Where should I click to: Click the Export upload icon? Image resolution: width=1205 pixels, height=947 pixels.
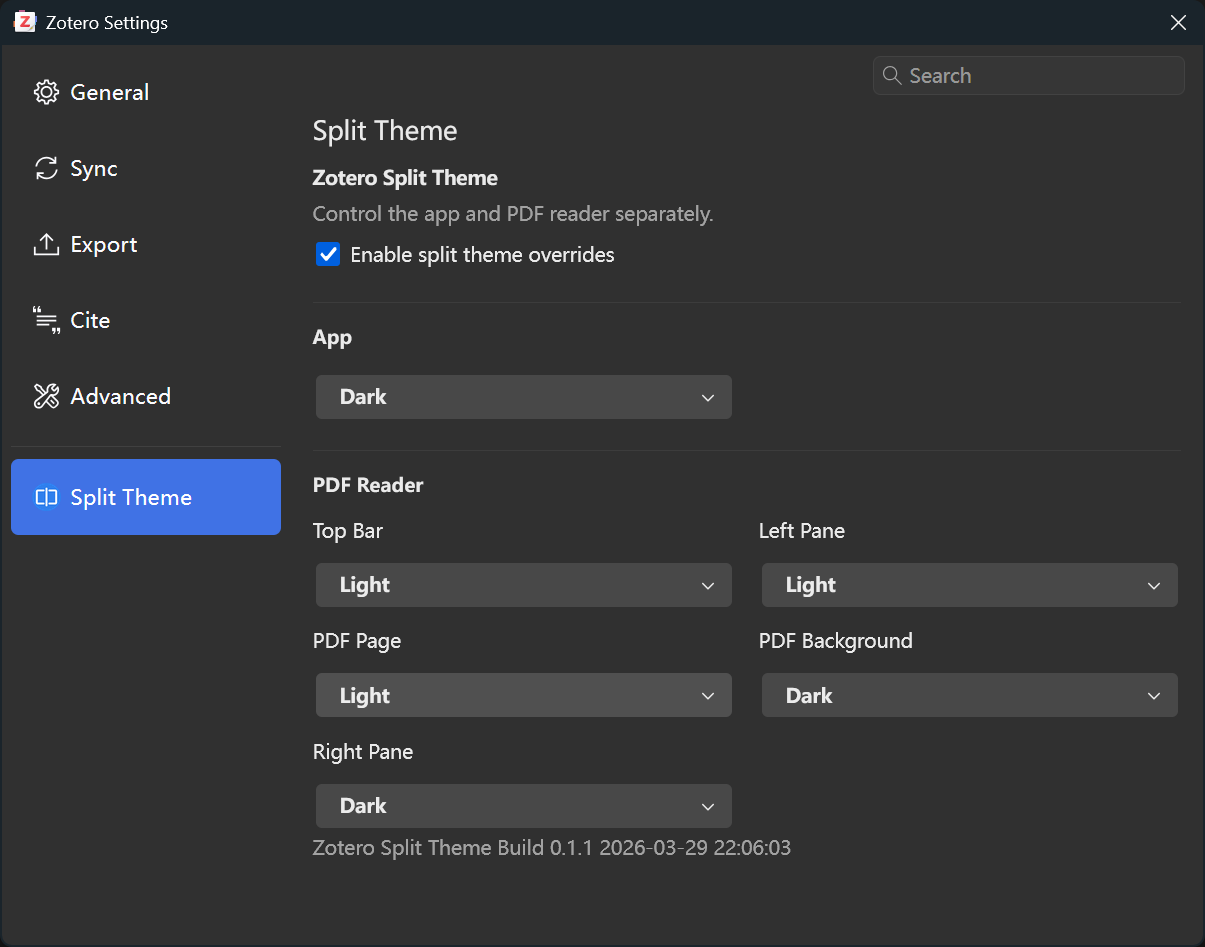(46, 244)
